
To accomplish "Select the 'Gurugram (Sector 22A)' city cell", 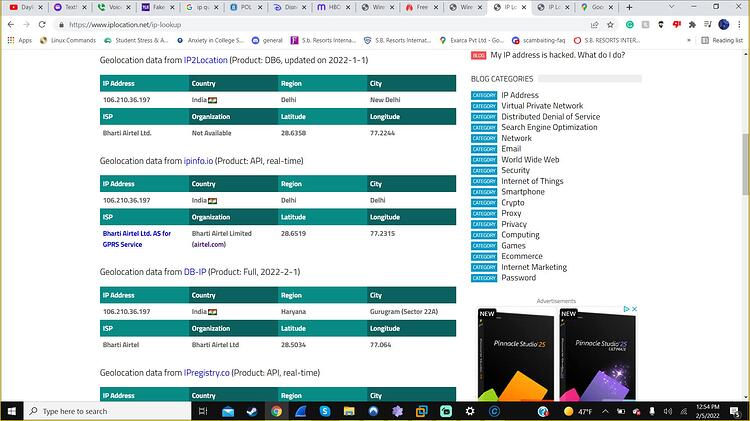I will click(x=404, y=311).
